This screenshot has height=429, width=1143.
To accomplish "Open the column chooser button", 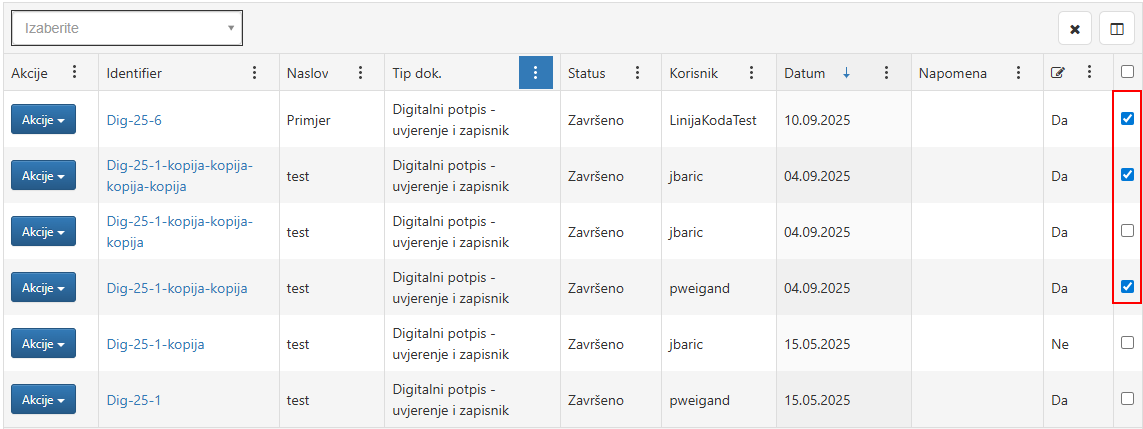I will tap(1116, 29).
